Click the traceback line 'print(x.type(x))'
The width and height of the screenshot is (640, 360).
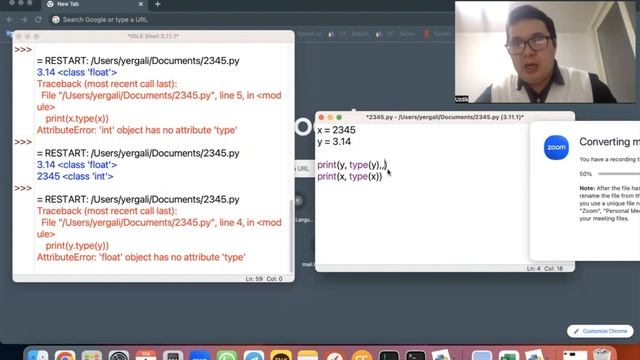coord(77,119)
